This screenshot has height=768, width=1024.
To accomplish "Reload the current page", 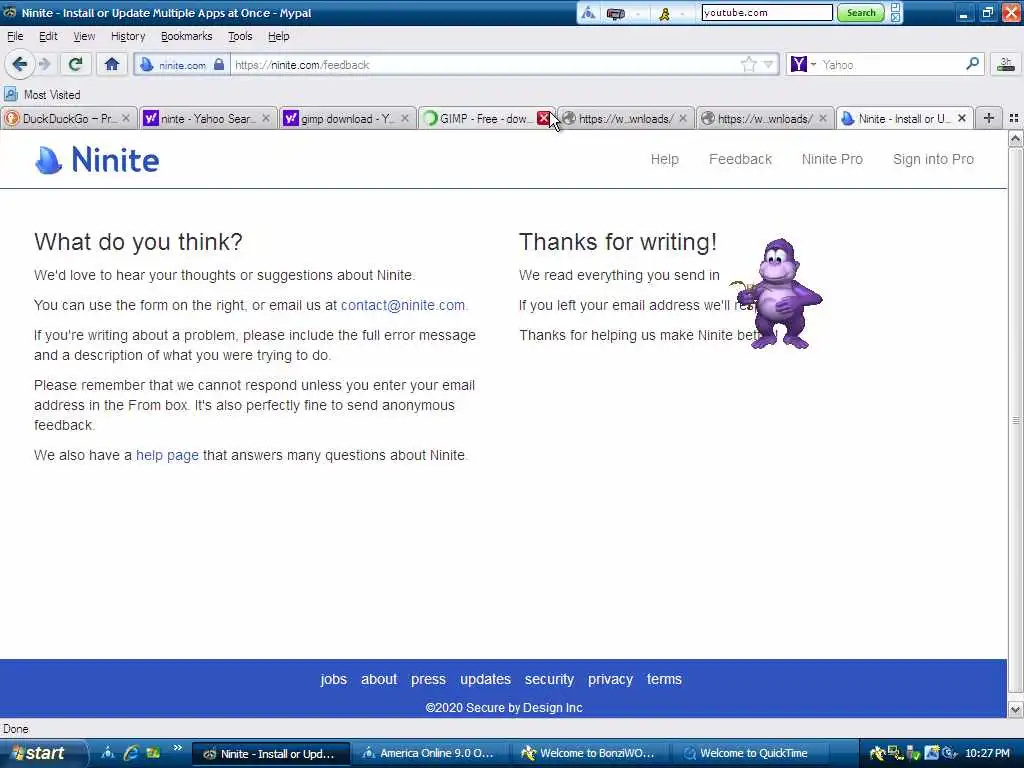I will (x=75, y=64).
